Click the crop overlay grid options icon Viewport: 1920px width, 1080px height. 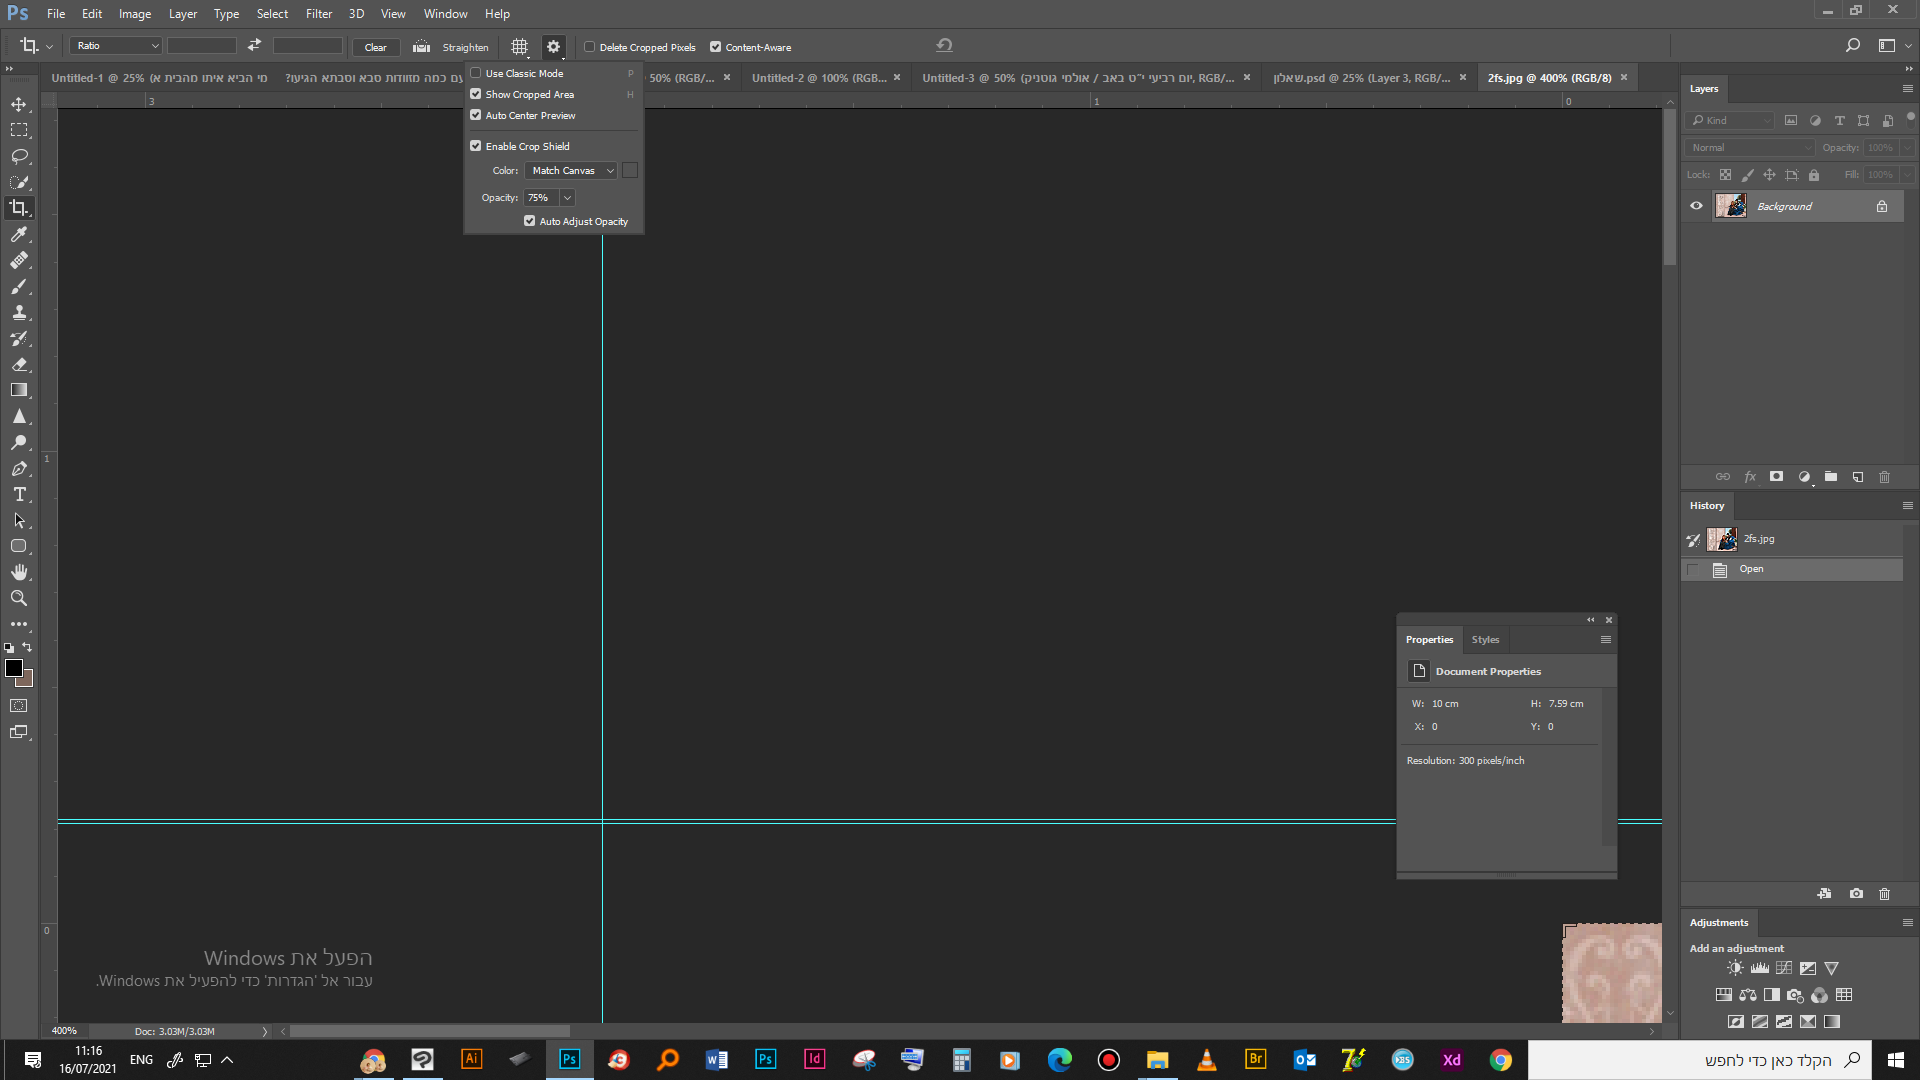tap(519, 47)
